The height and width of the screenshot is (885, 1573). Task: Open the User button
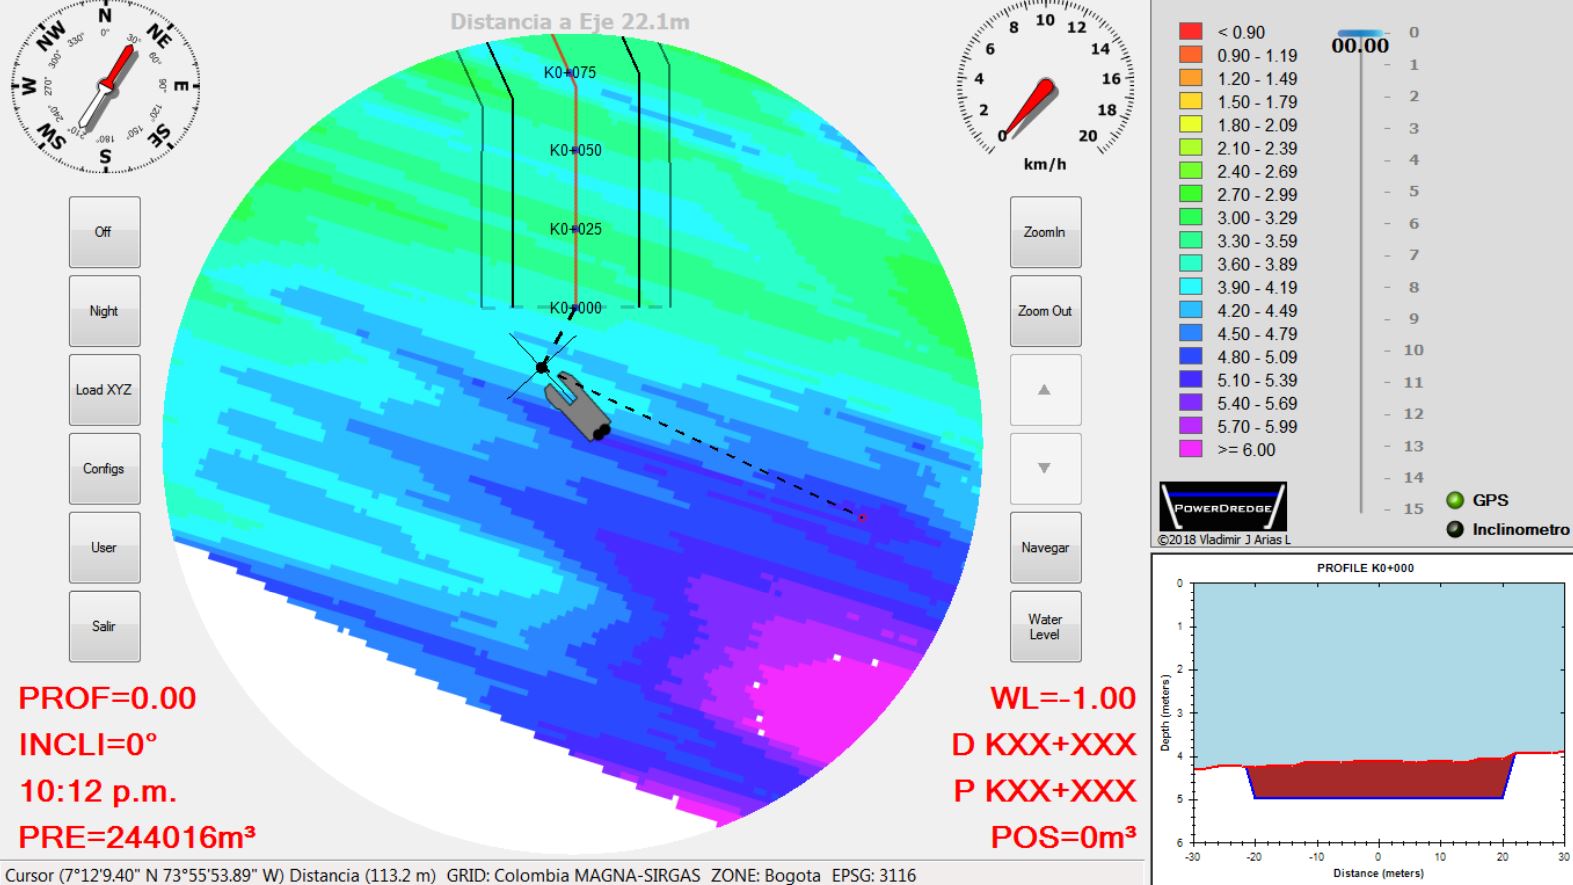(104, 548)
